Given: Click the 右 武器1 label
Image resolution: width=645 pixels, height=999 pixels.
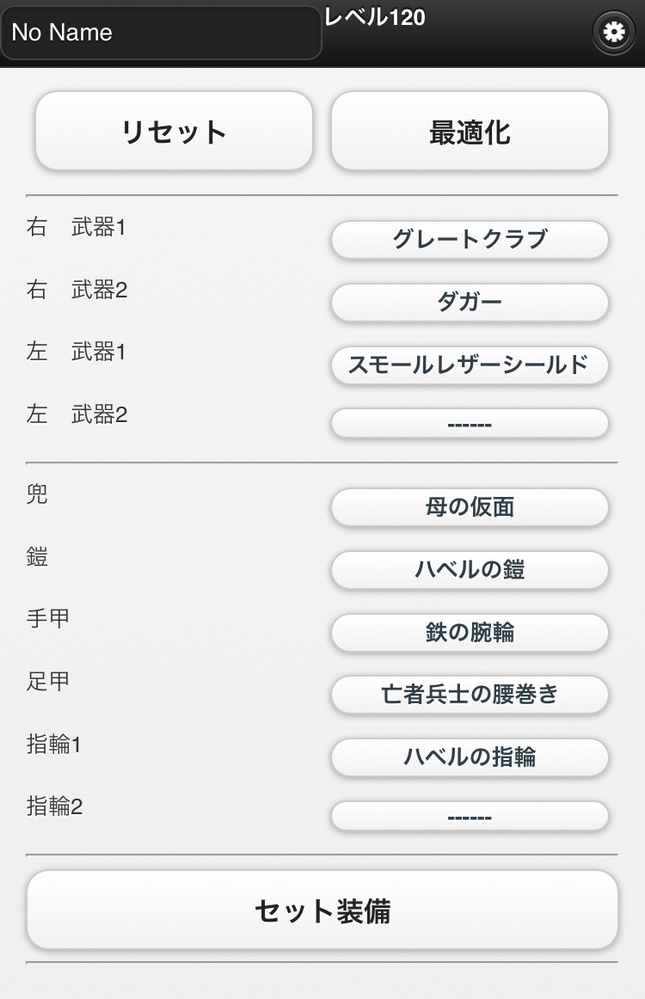Looking at the screenshot, I should click(x=76, y=227).
